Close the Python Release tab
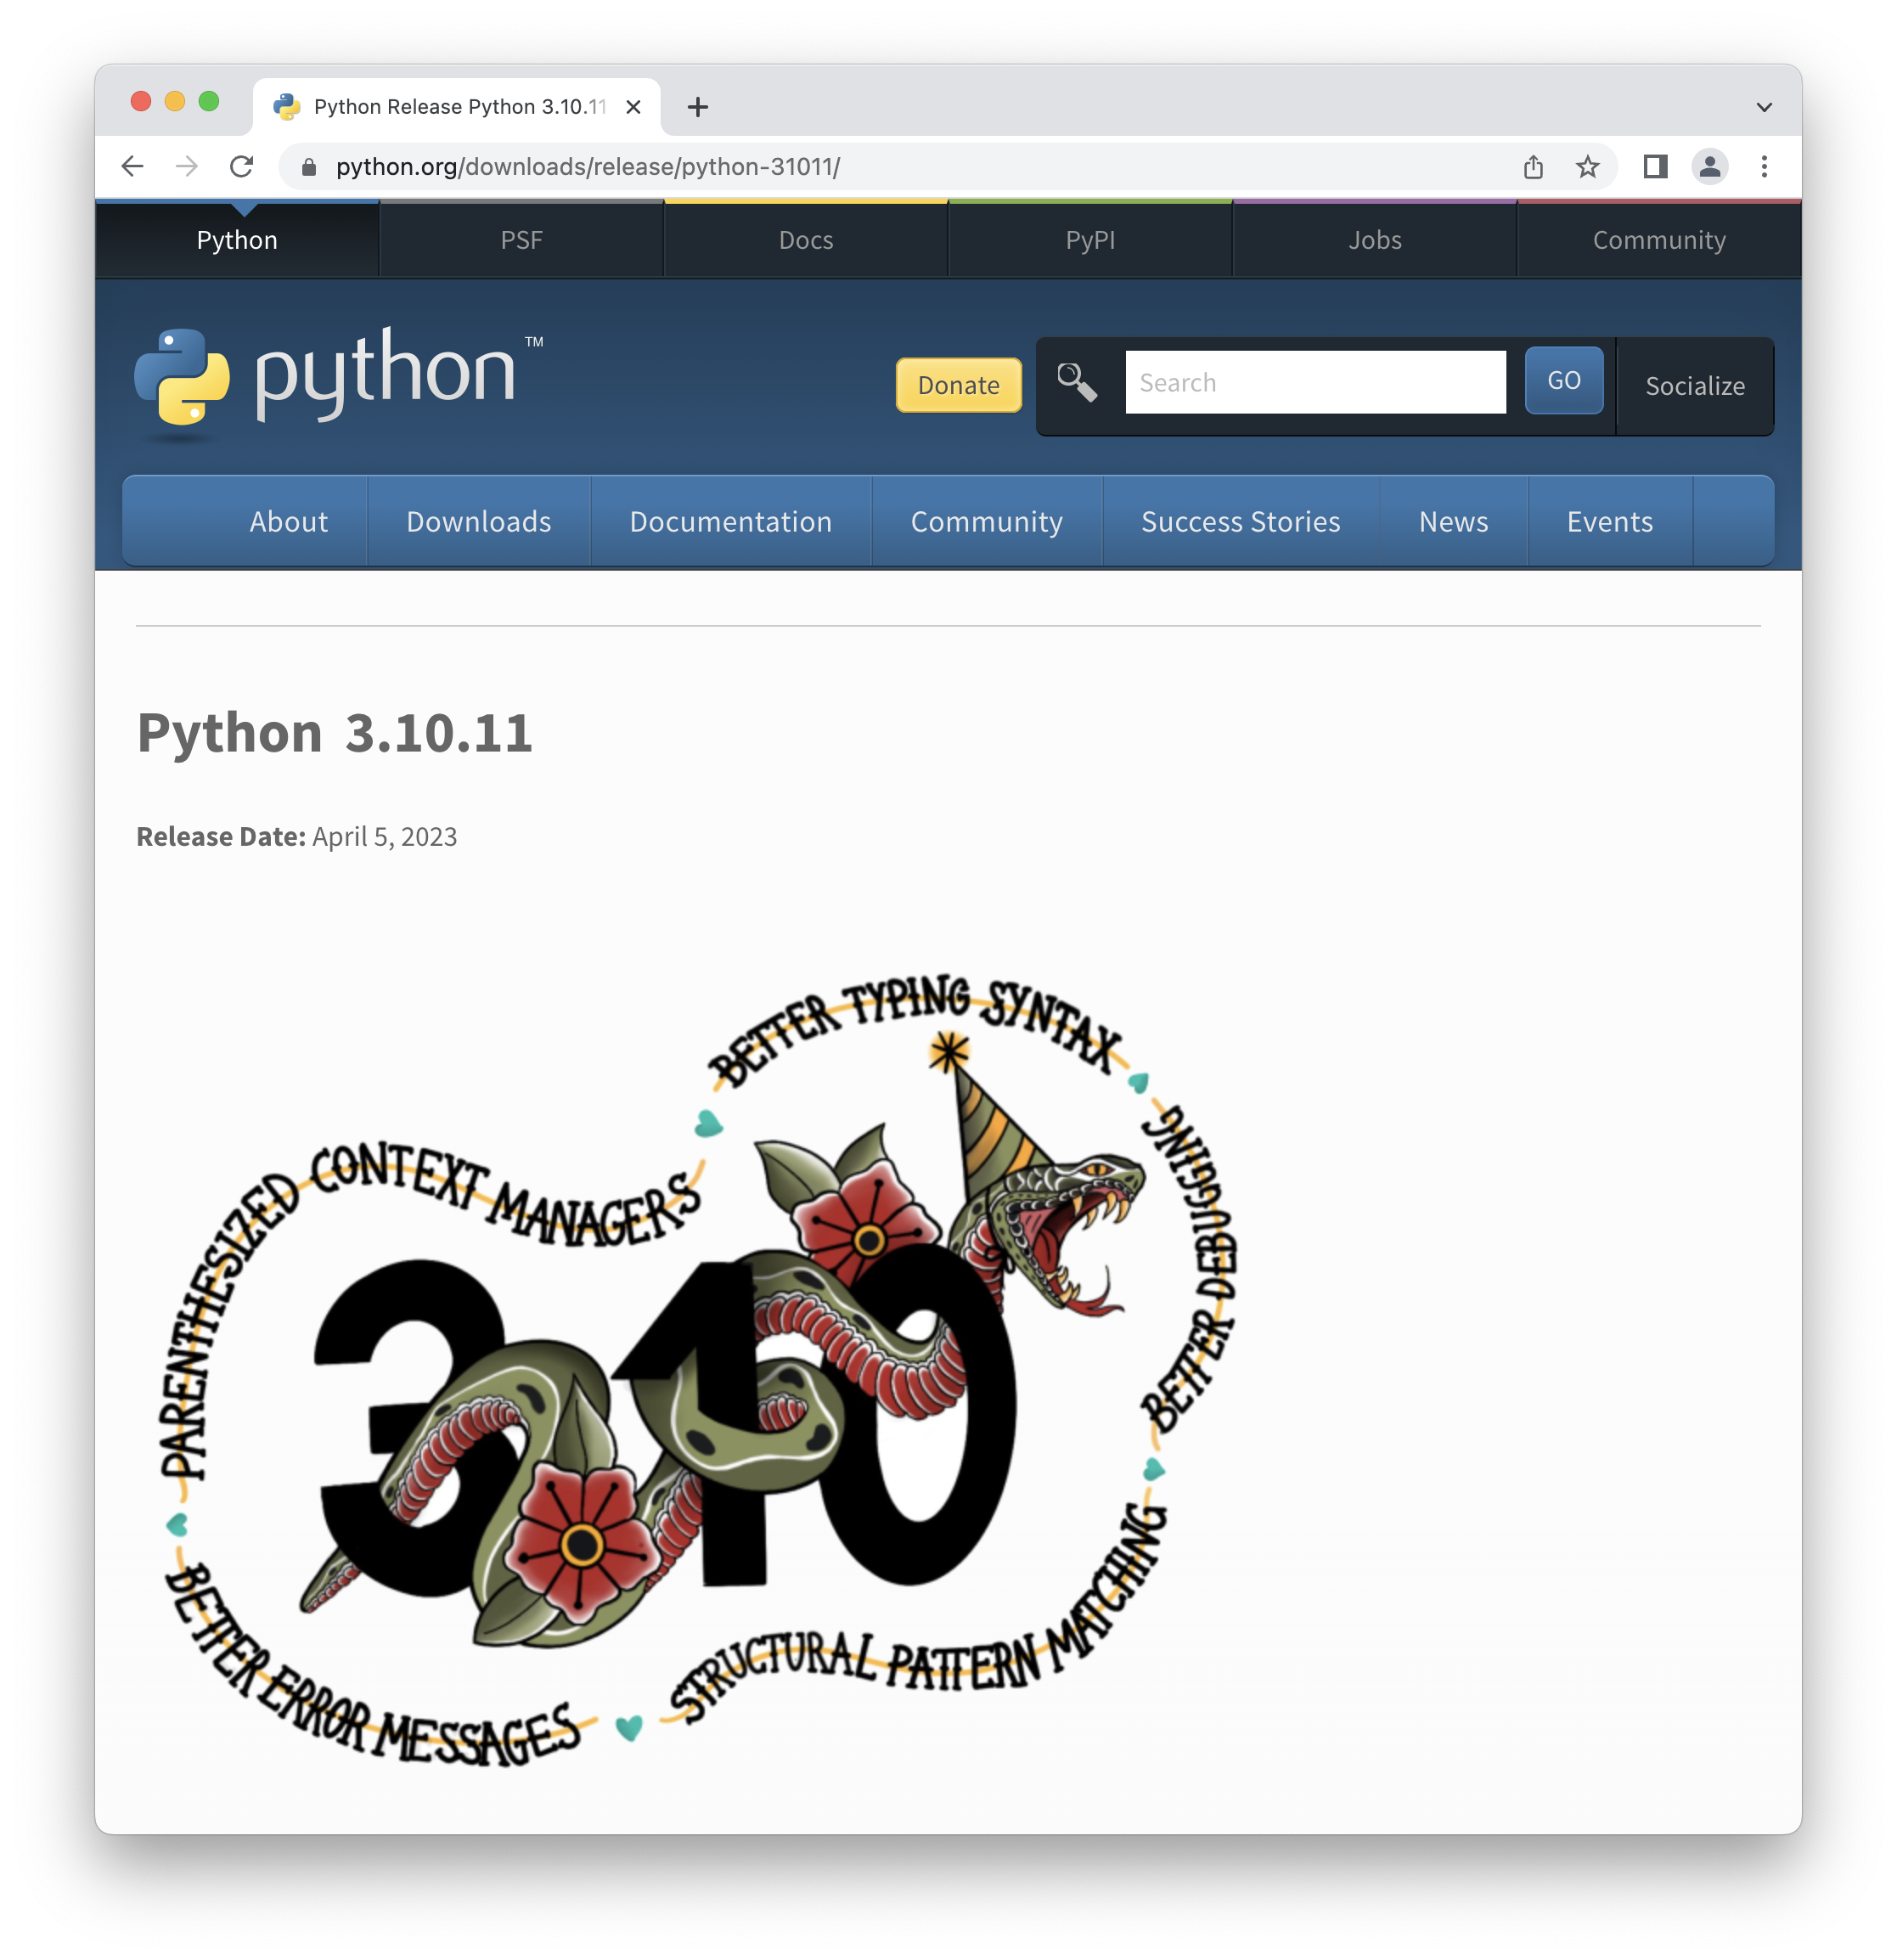The width and height of the screenshot is (1897, 1960). (x=633, y=107)
